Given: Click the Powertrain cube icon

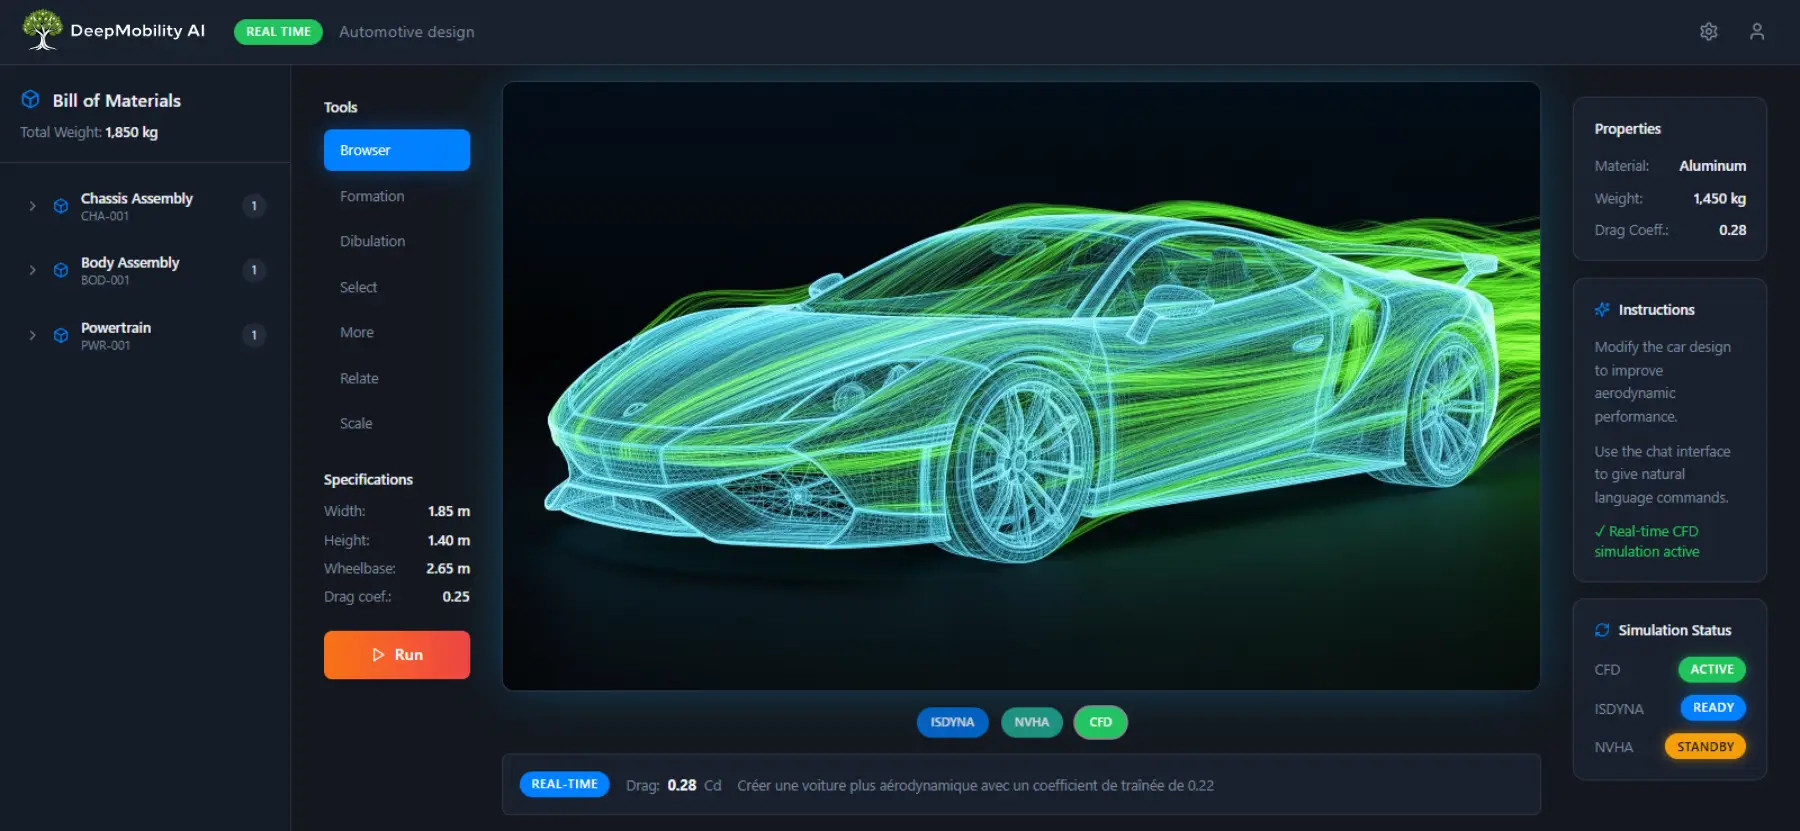Looking at the screenshot, I should 61,335.
